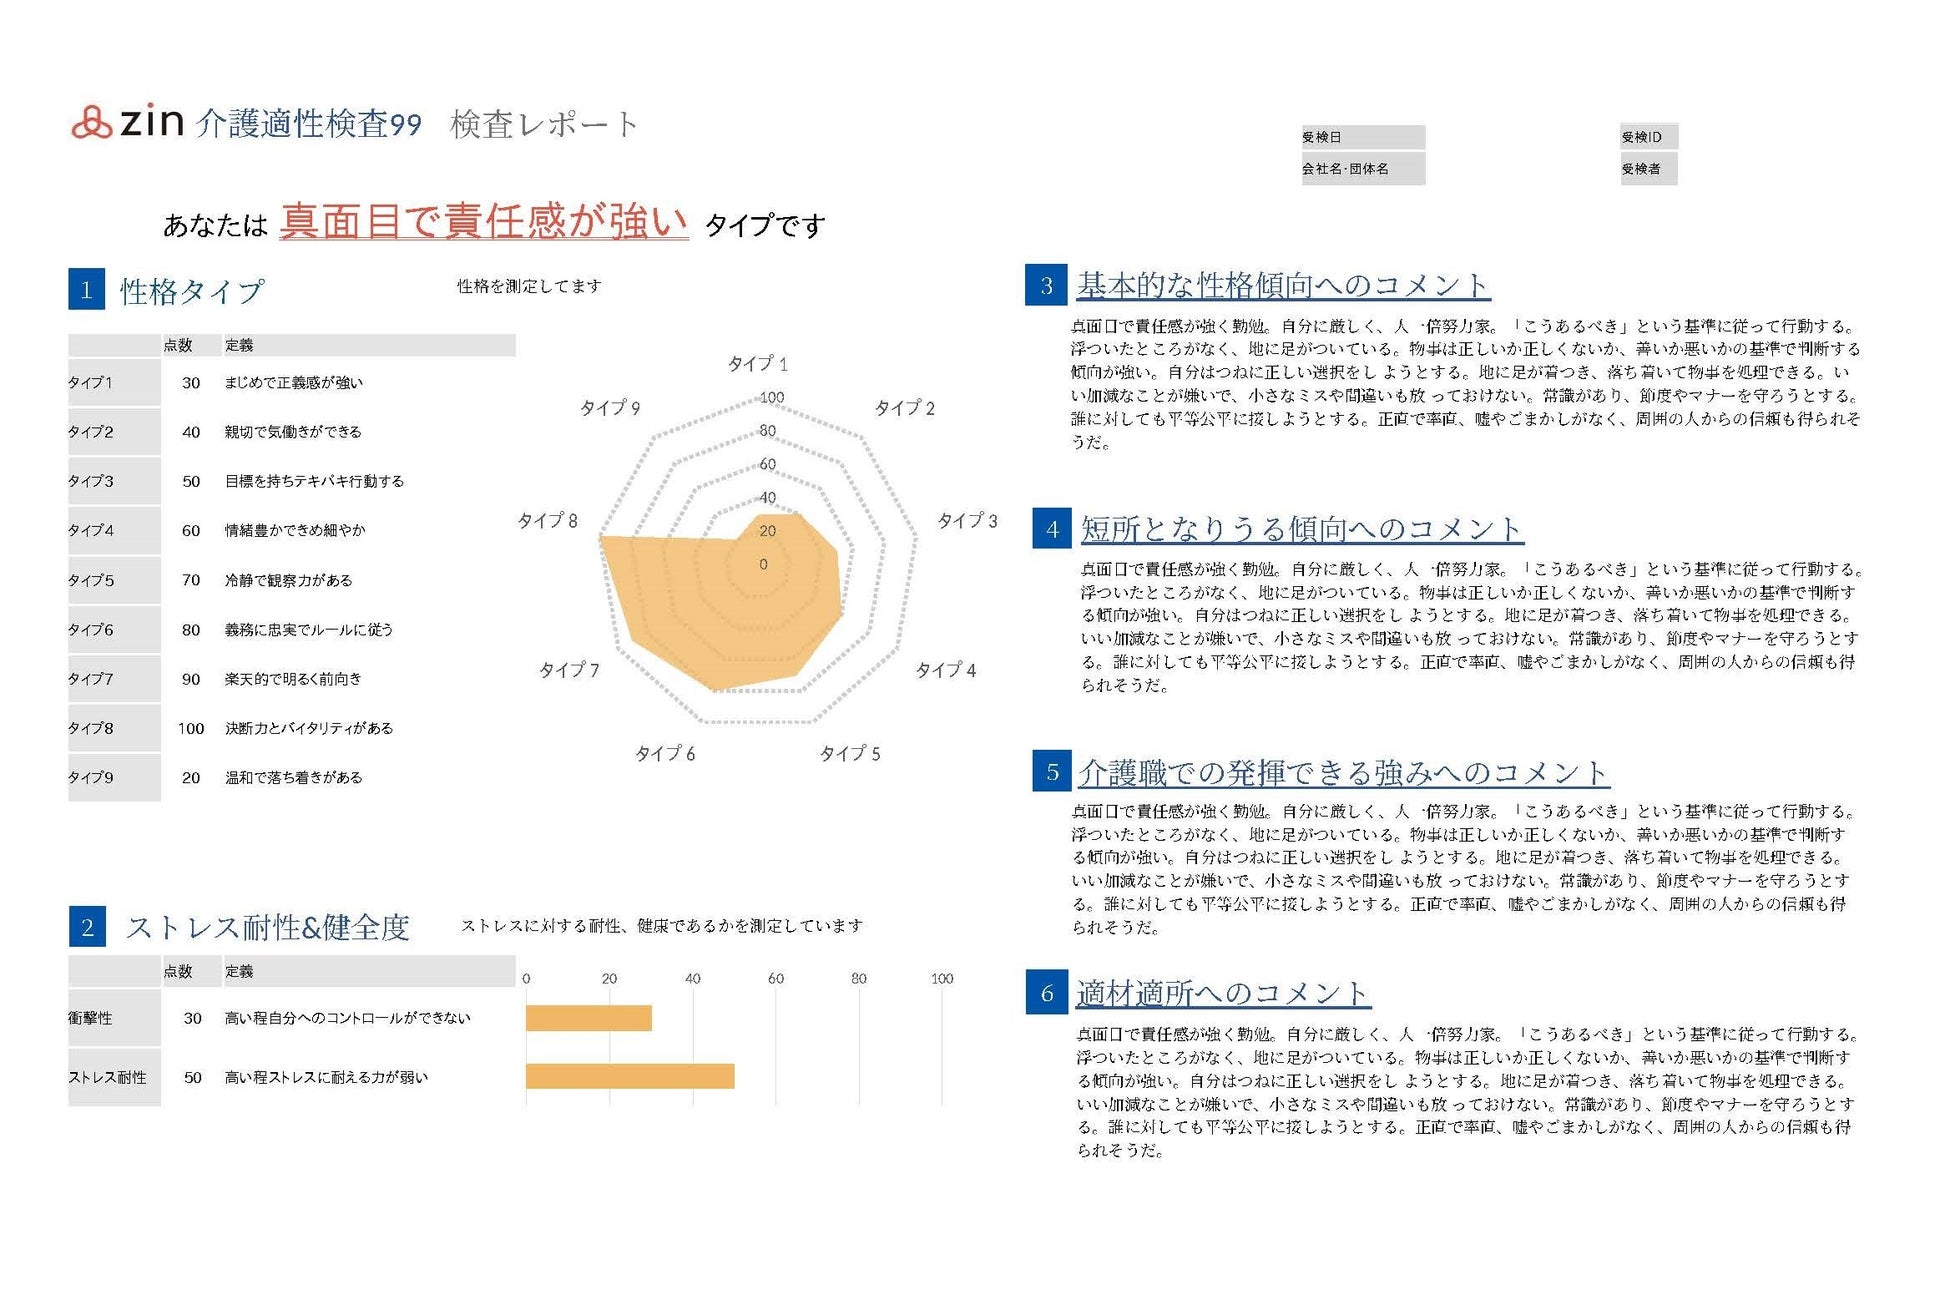Click the blue number 1 section badge
This screenshot has width=1950, height=1300.
(87, 290)
